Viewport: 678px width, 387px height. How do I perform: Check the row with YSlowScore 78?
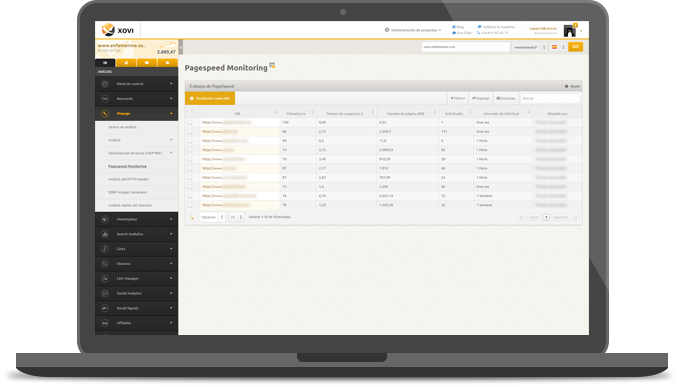click(190, 205)
